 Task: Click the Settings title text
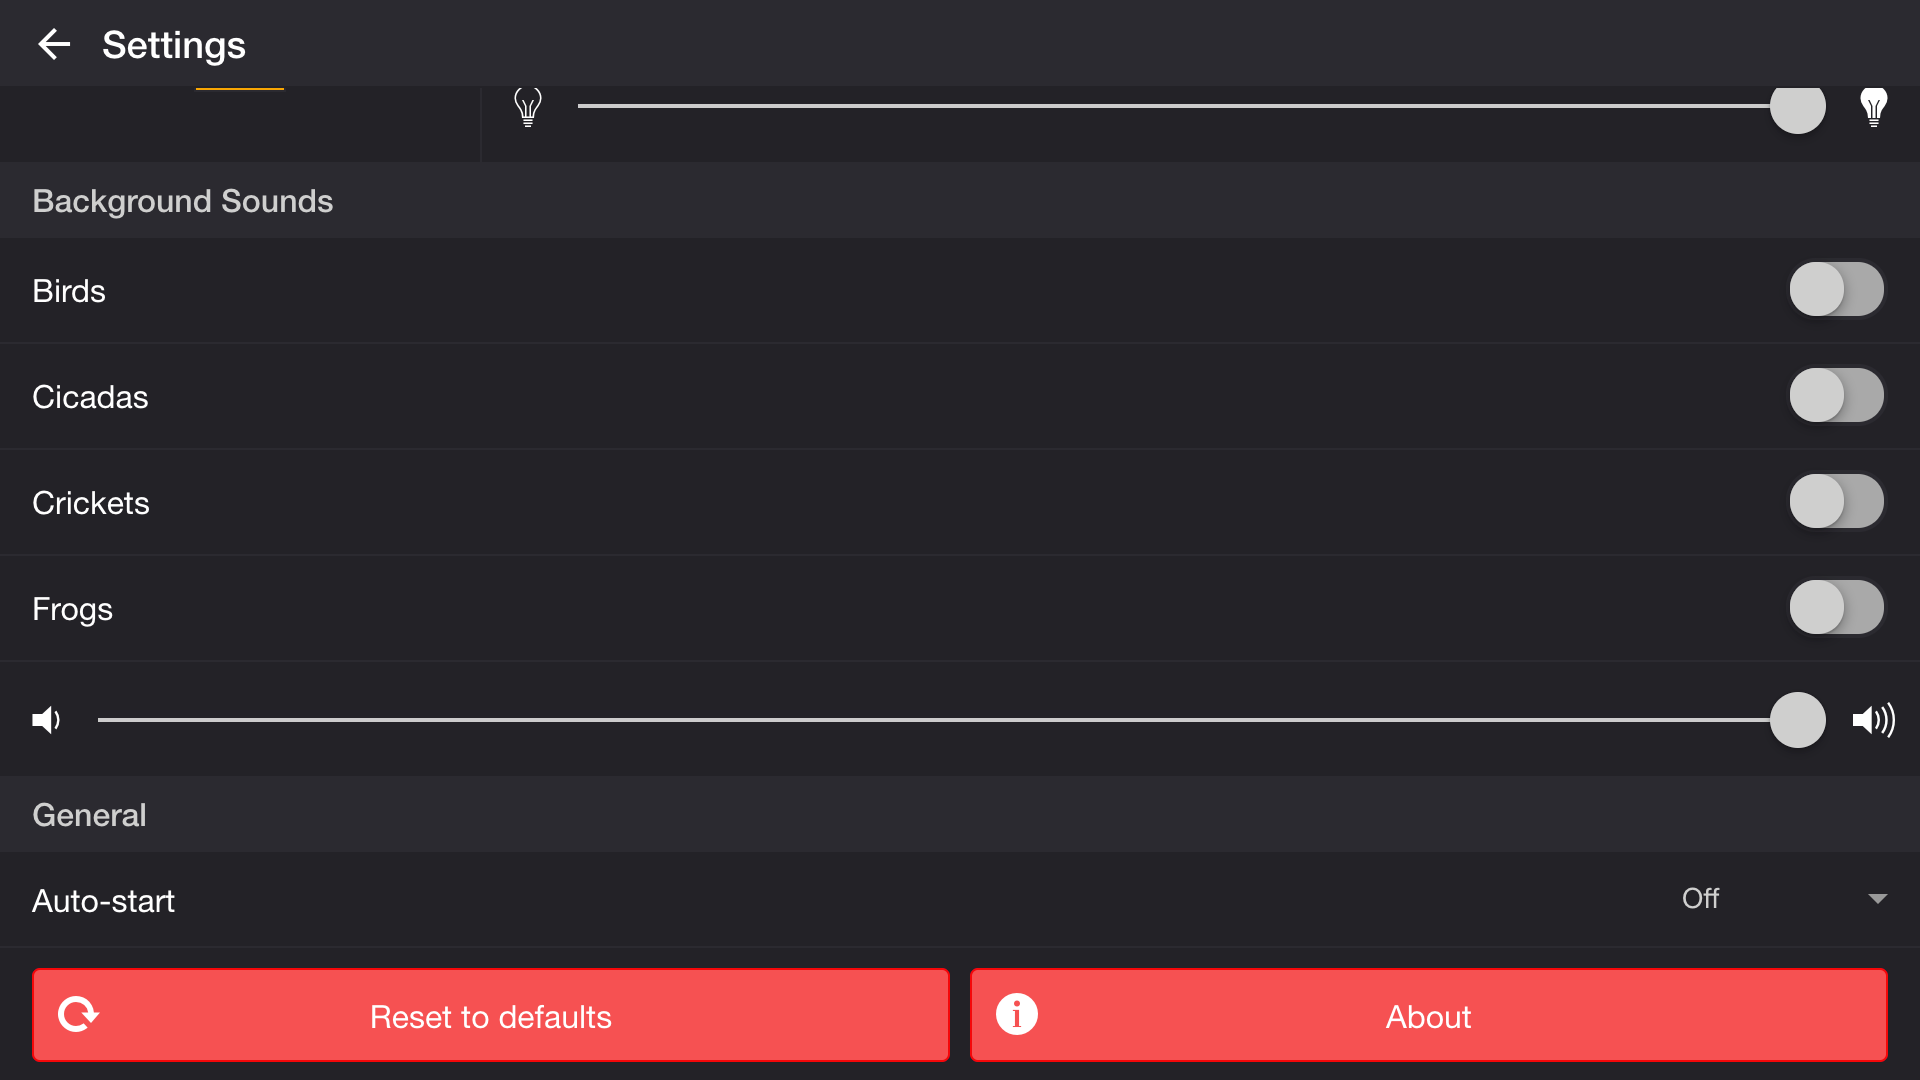[x=174, y=45]
